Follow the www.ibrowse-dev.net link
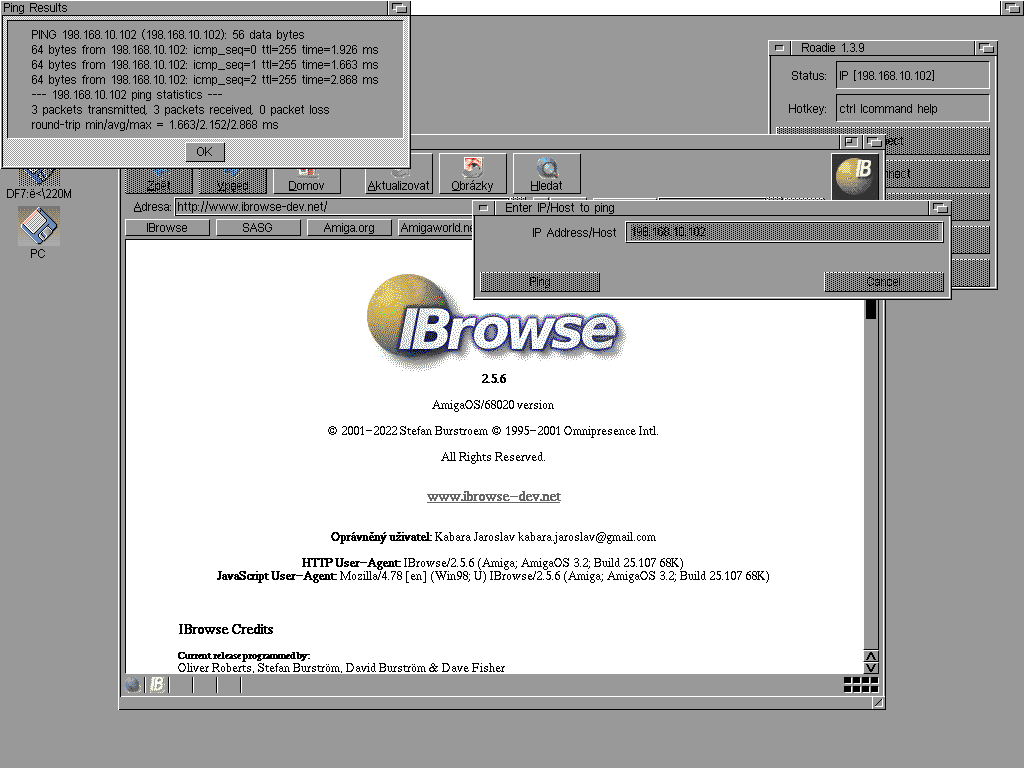 pyautogui.click(x=493, y=496)
